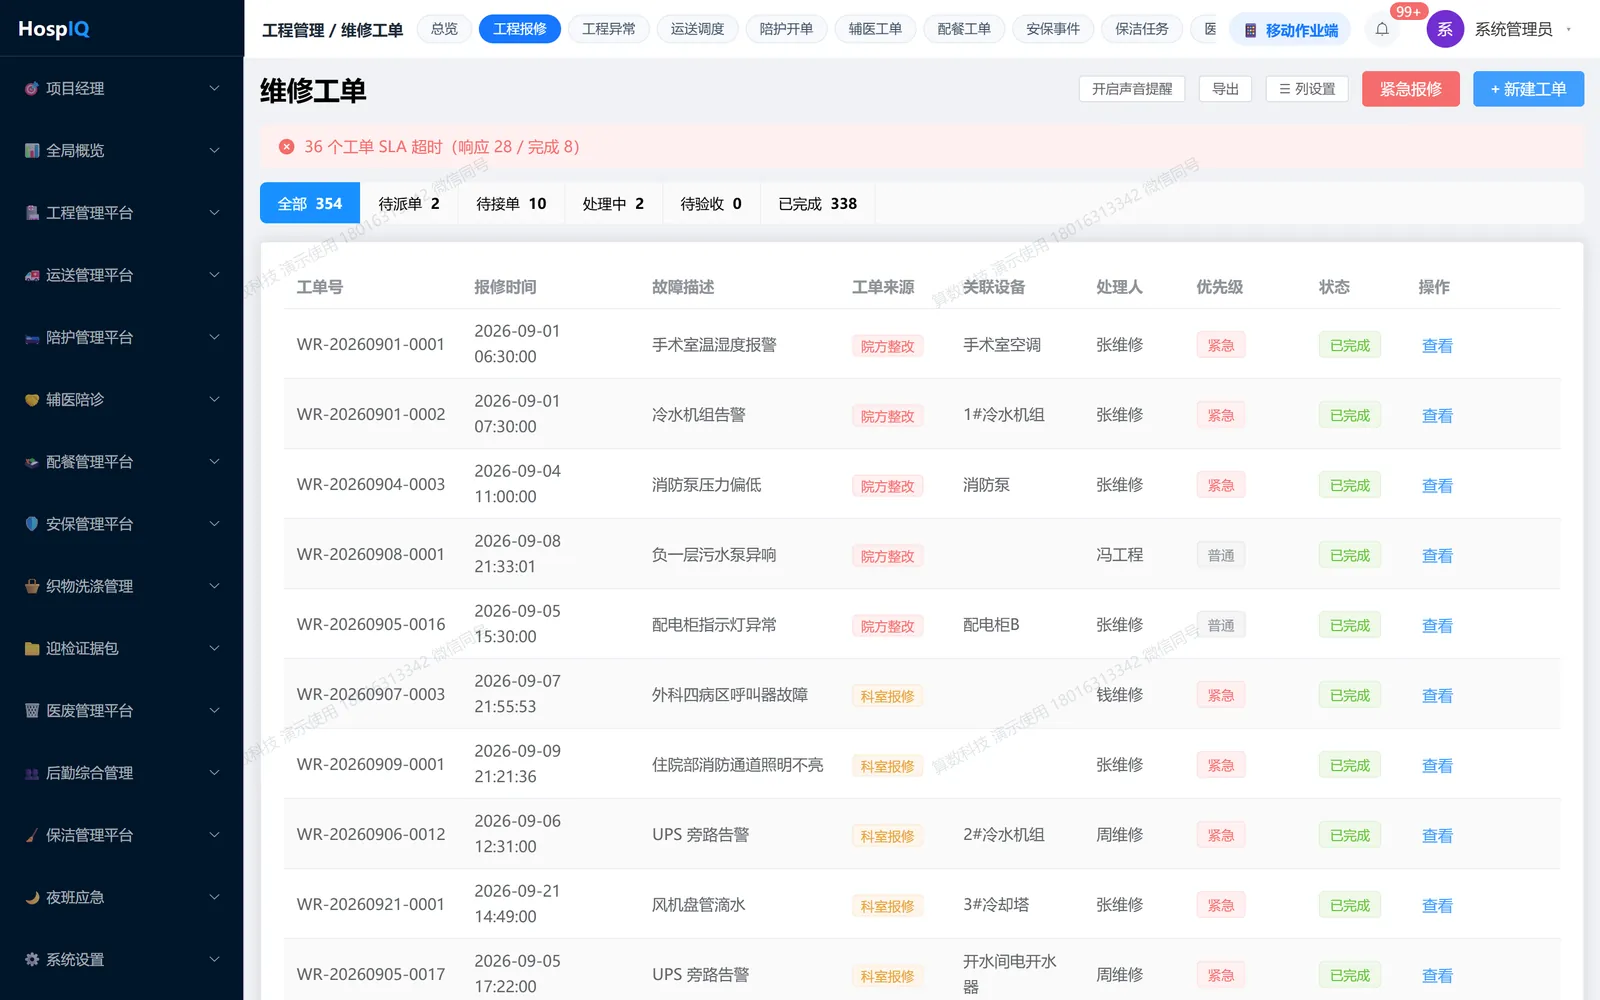Click 住院部消防通道照明不亮 description
The image size is (1600, 1000).
coord(738,765)
